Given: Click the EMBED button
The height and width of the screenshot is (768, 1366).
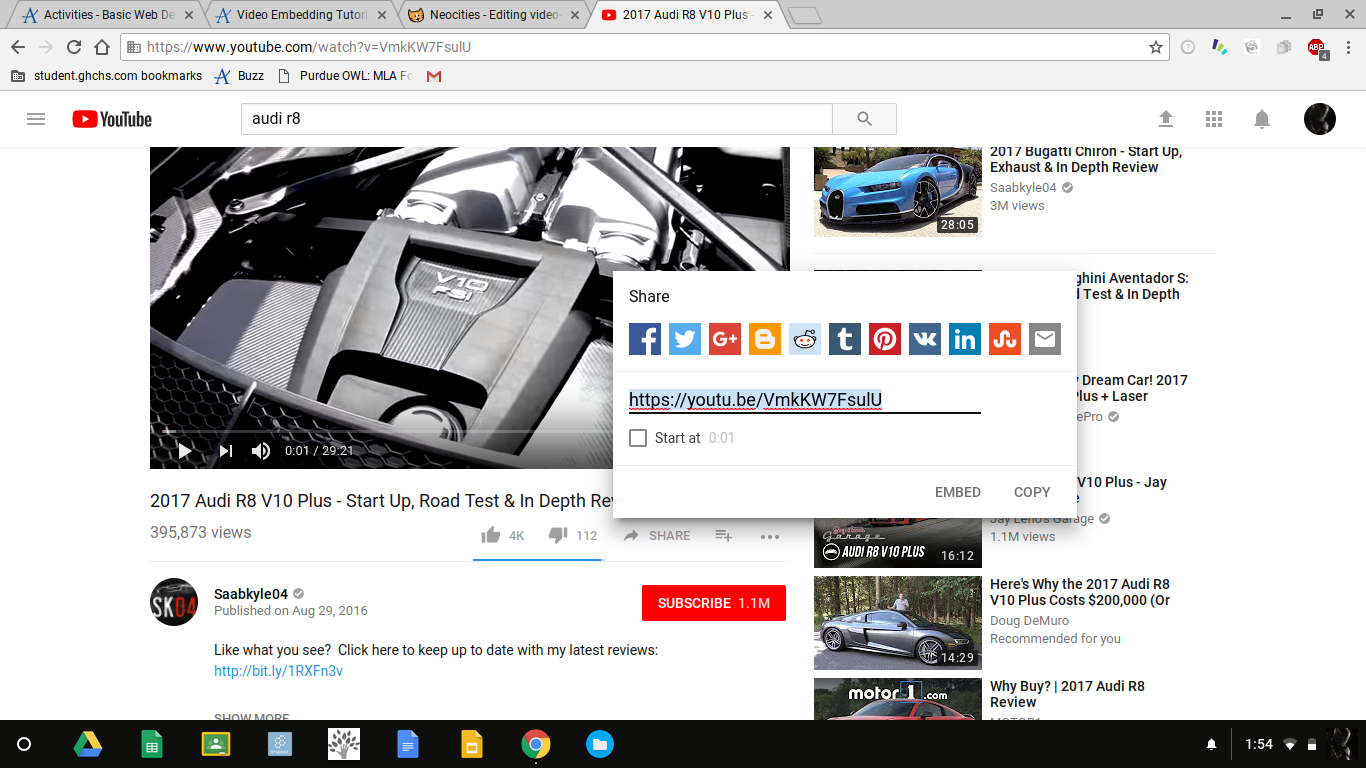Looking at the screenshot, I should click(x=957, y=492).
